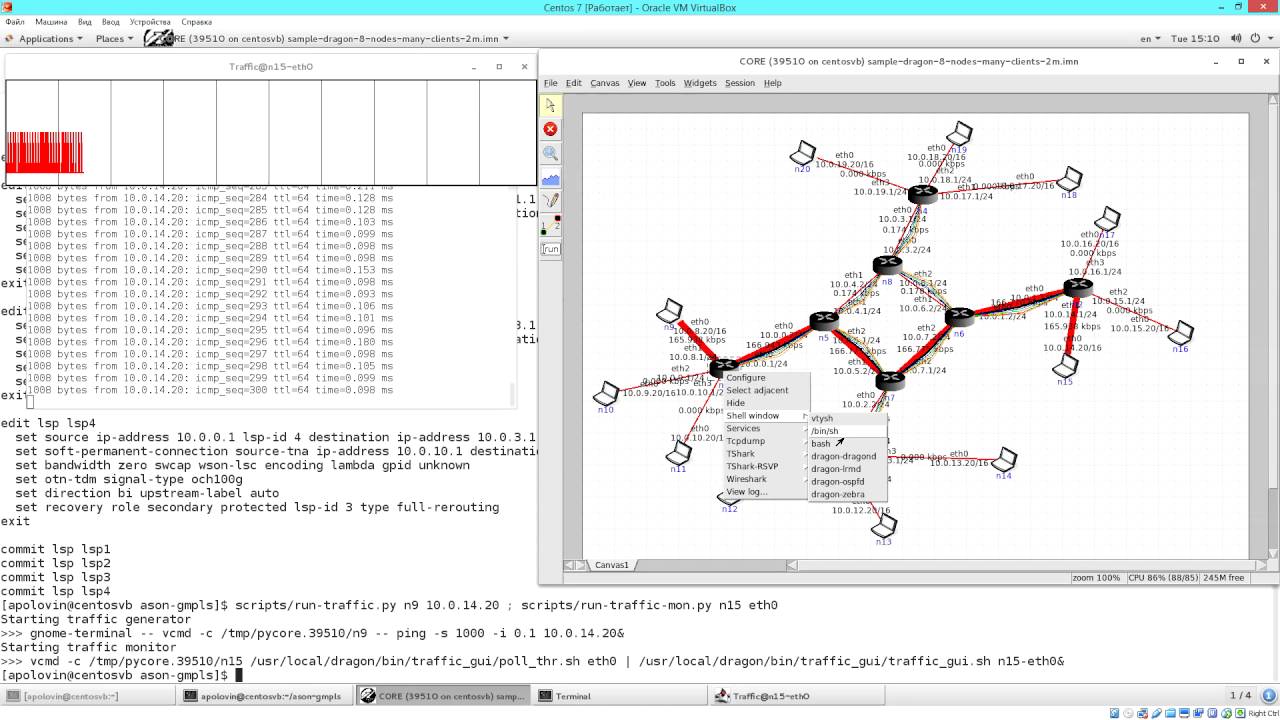Choose Select adjacent in context menu
This screenshot has height=720, width=1280.
(x=766, y=390)
